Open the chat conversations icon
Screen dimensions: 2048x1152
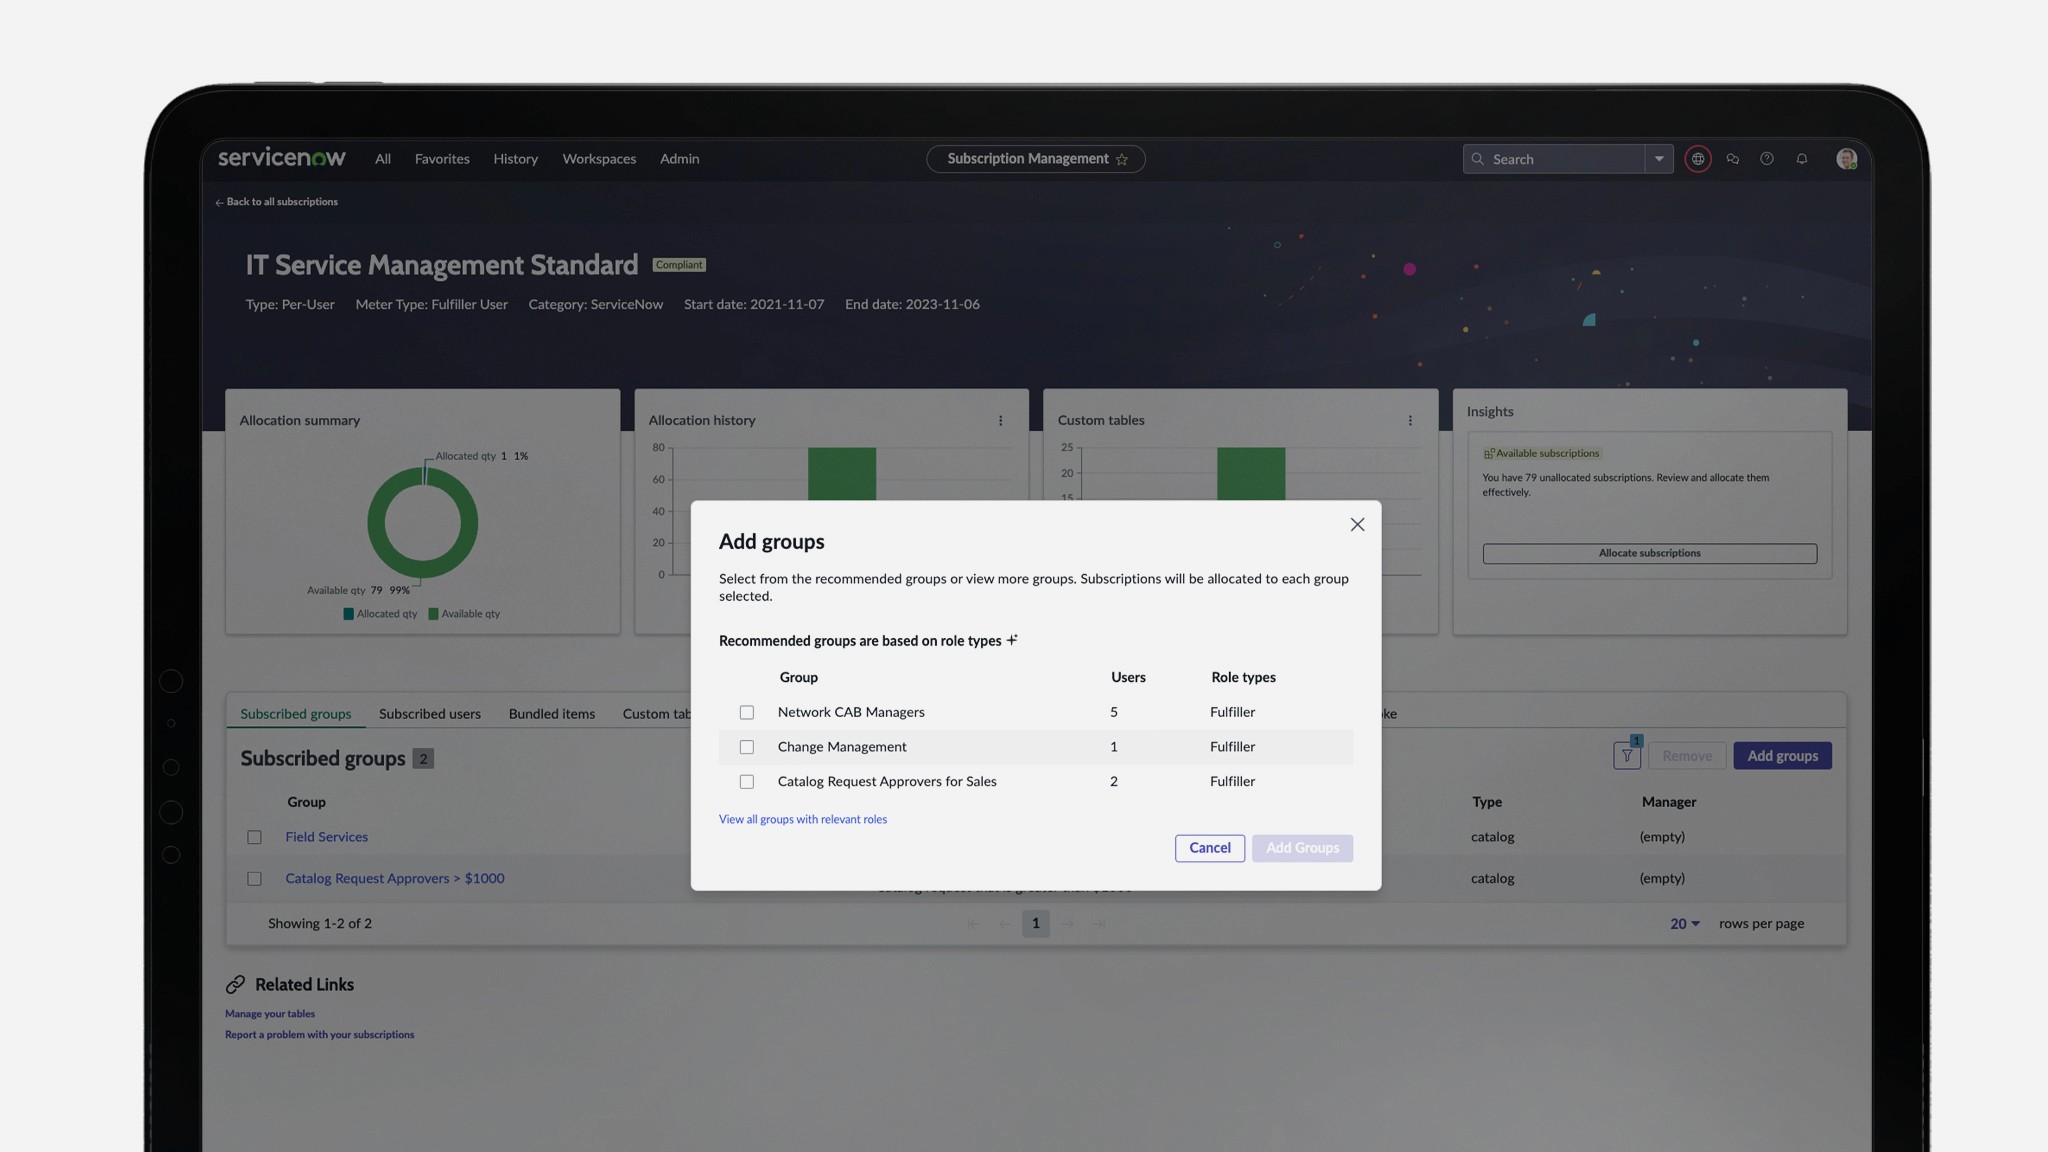pos(1732,159)
